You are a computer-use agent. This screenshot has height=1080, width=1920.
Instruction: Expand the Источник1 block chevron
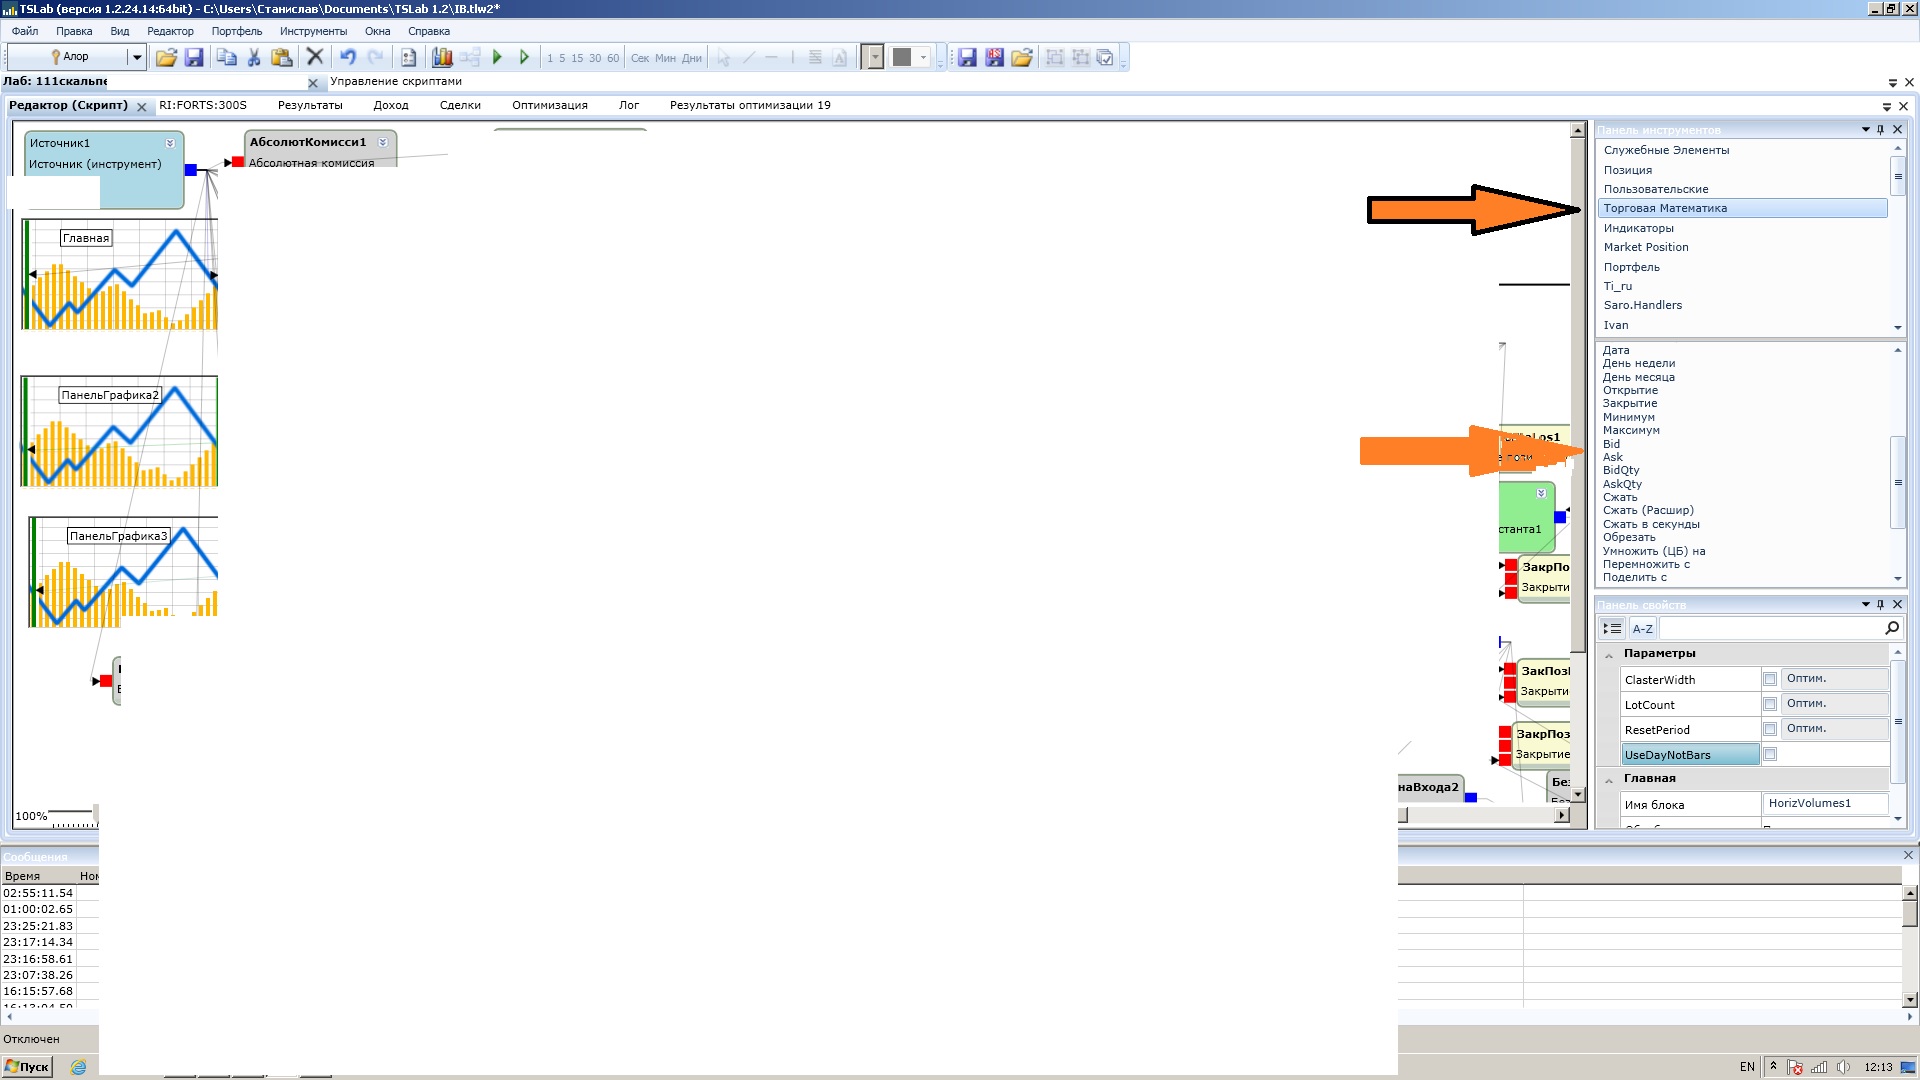point(170,143)
